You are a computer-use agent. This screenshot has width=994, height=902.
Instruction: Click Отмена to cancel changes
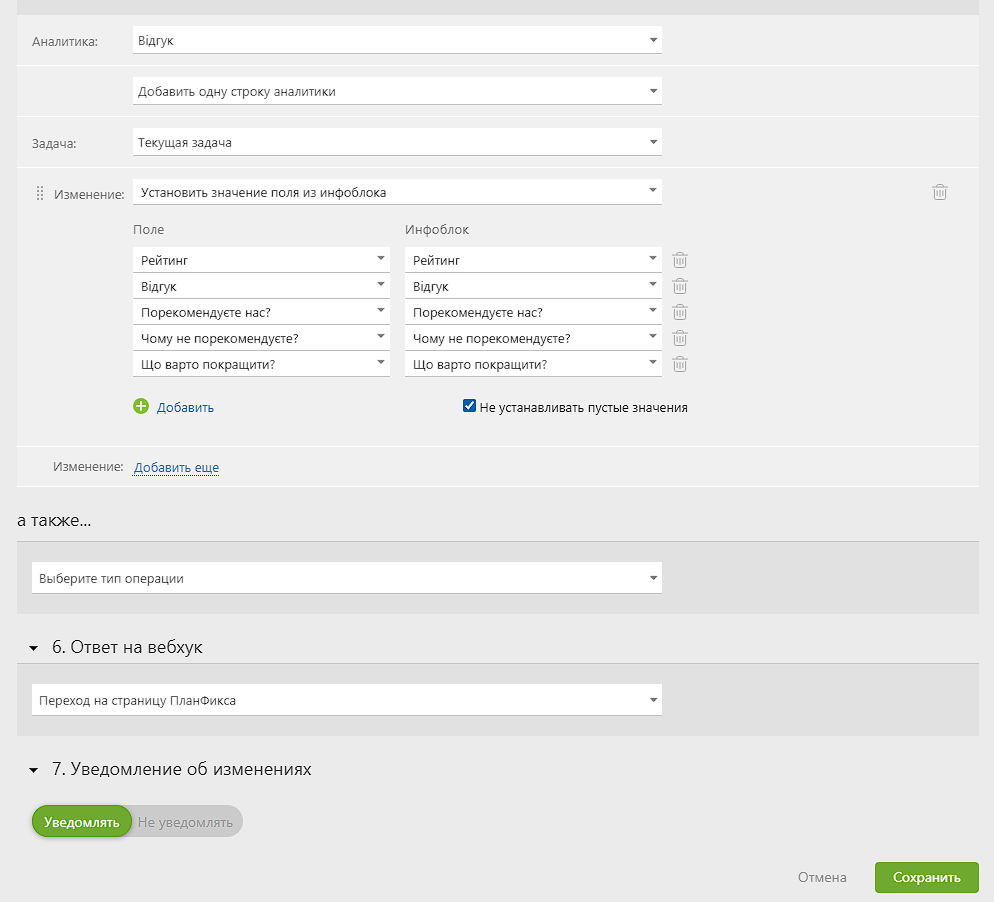point(822,877)
